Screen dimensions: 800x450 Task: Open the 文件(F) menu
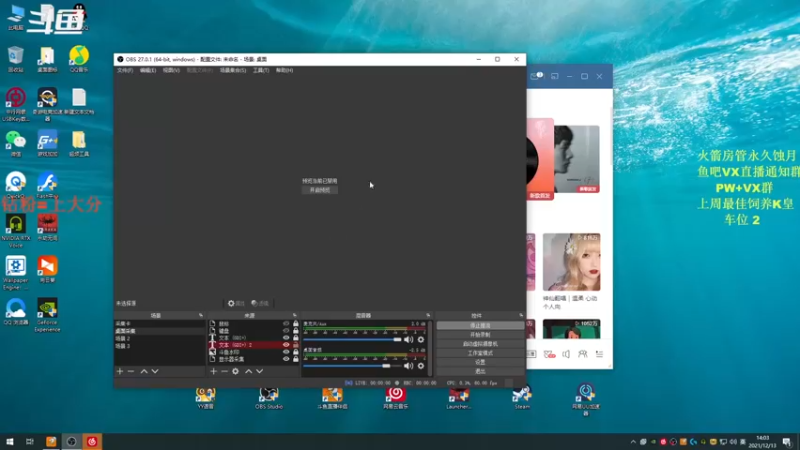(x=125, y=70)
